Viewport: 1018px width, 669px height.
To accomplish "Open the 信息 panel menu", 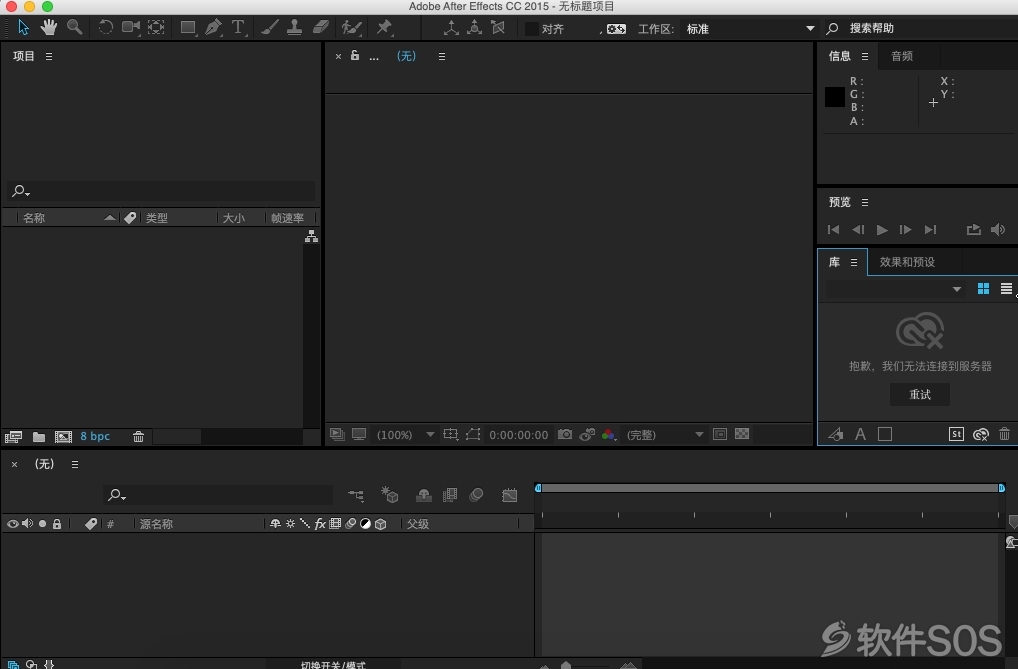I will click(x=865, y=57).
